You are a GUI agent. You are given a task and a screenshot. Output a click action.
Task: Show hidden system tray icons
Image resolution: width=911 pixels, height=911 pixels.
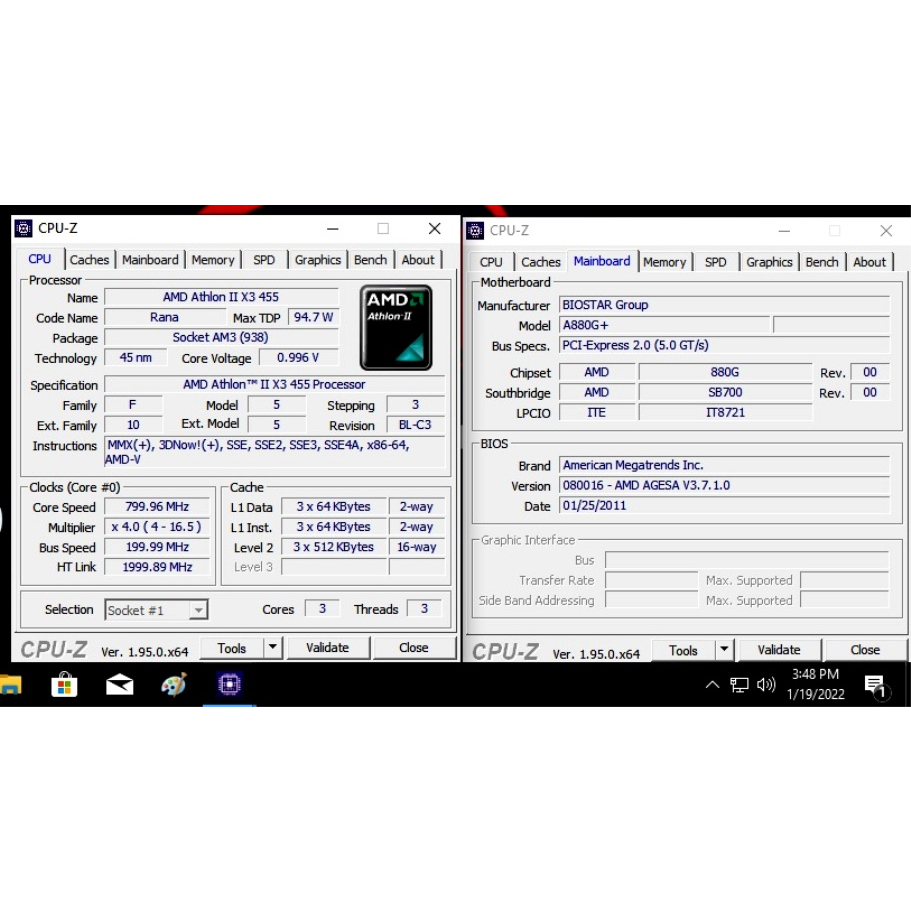click(x=712, y=685)
